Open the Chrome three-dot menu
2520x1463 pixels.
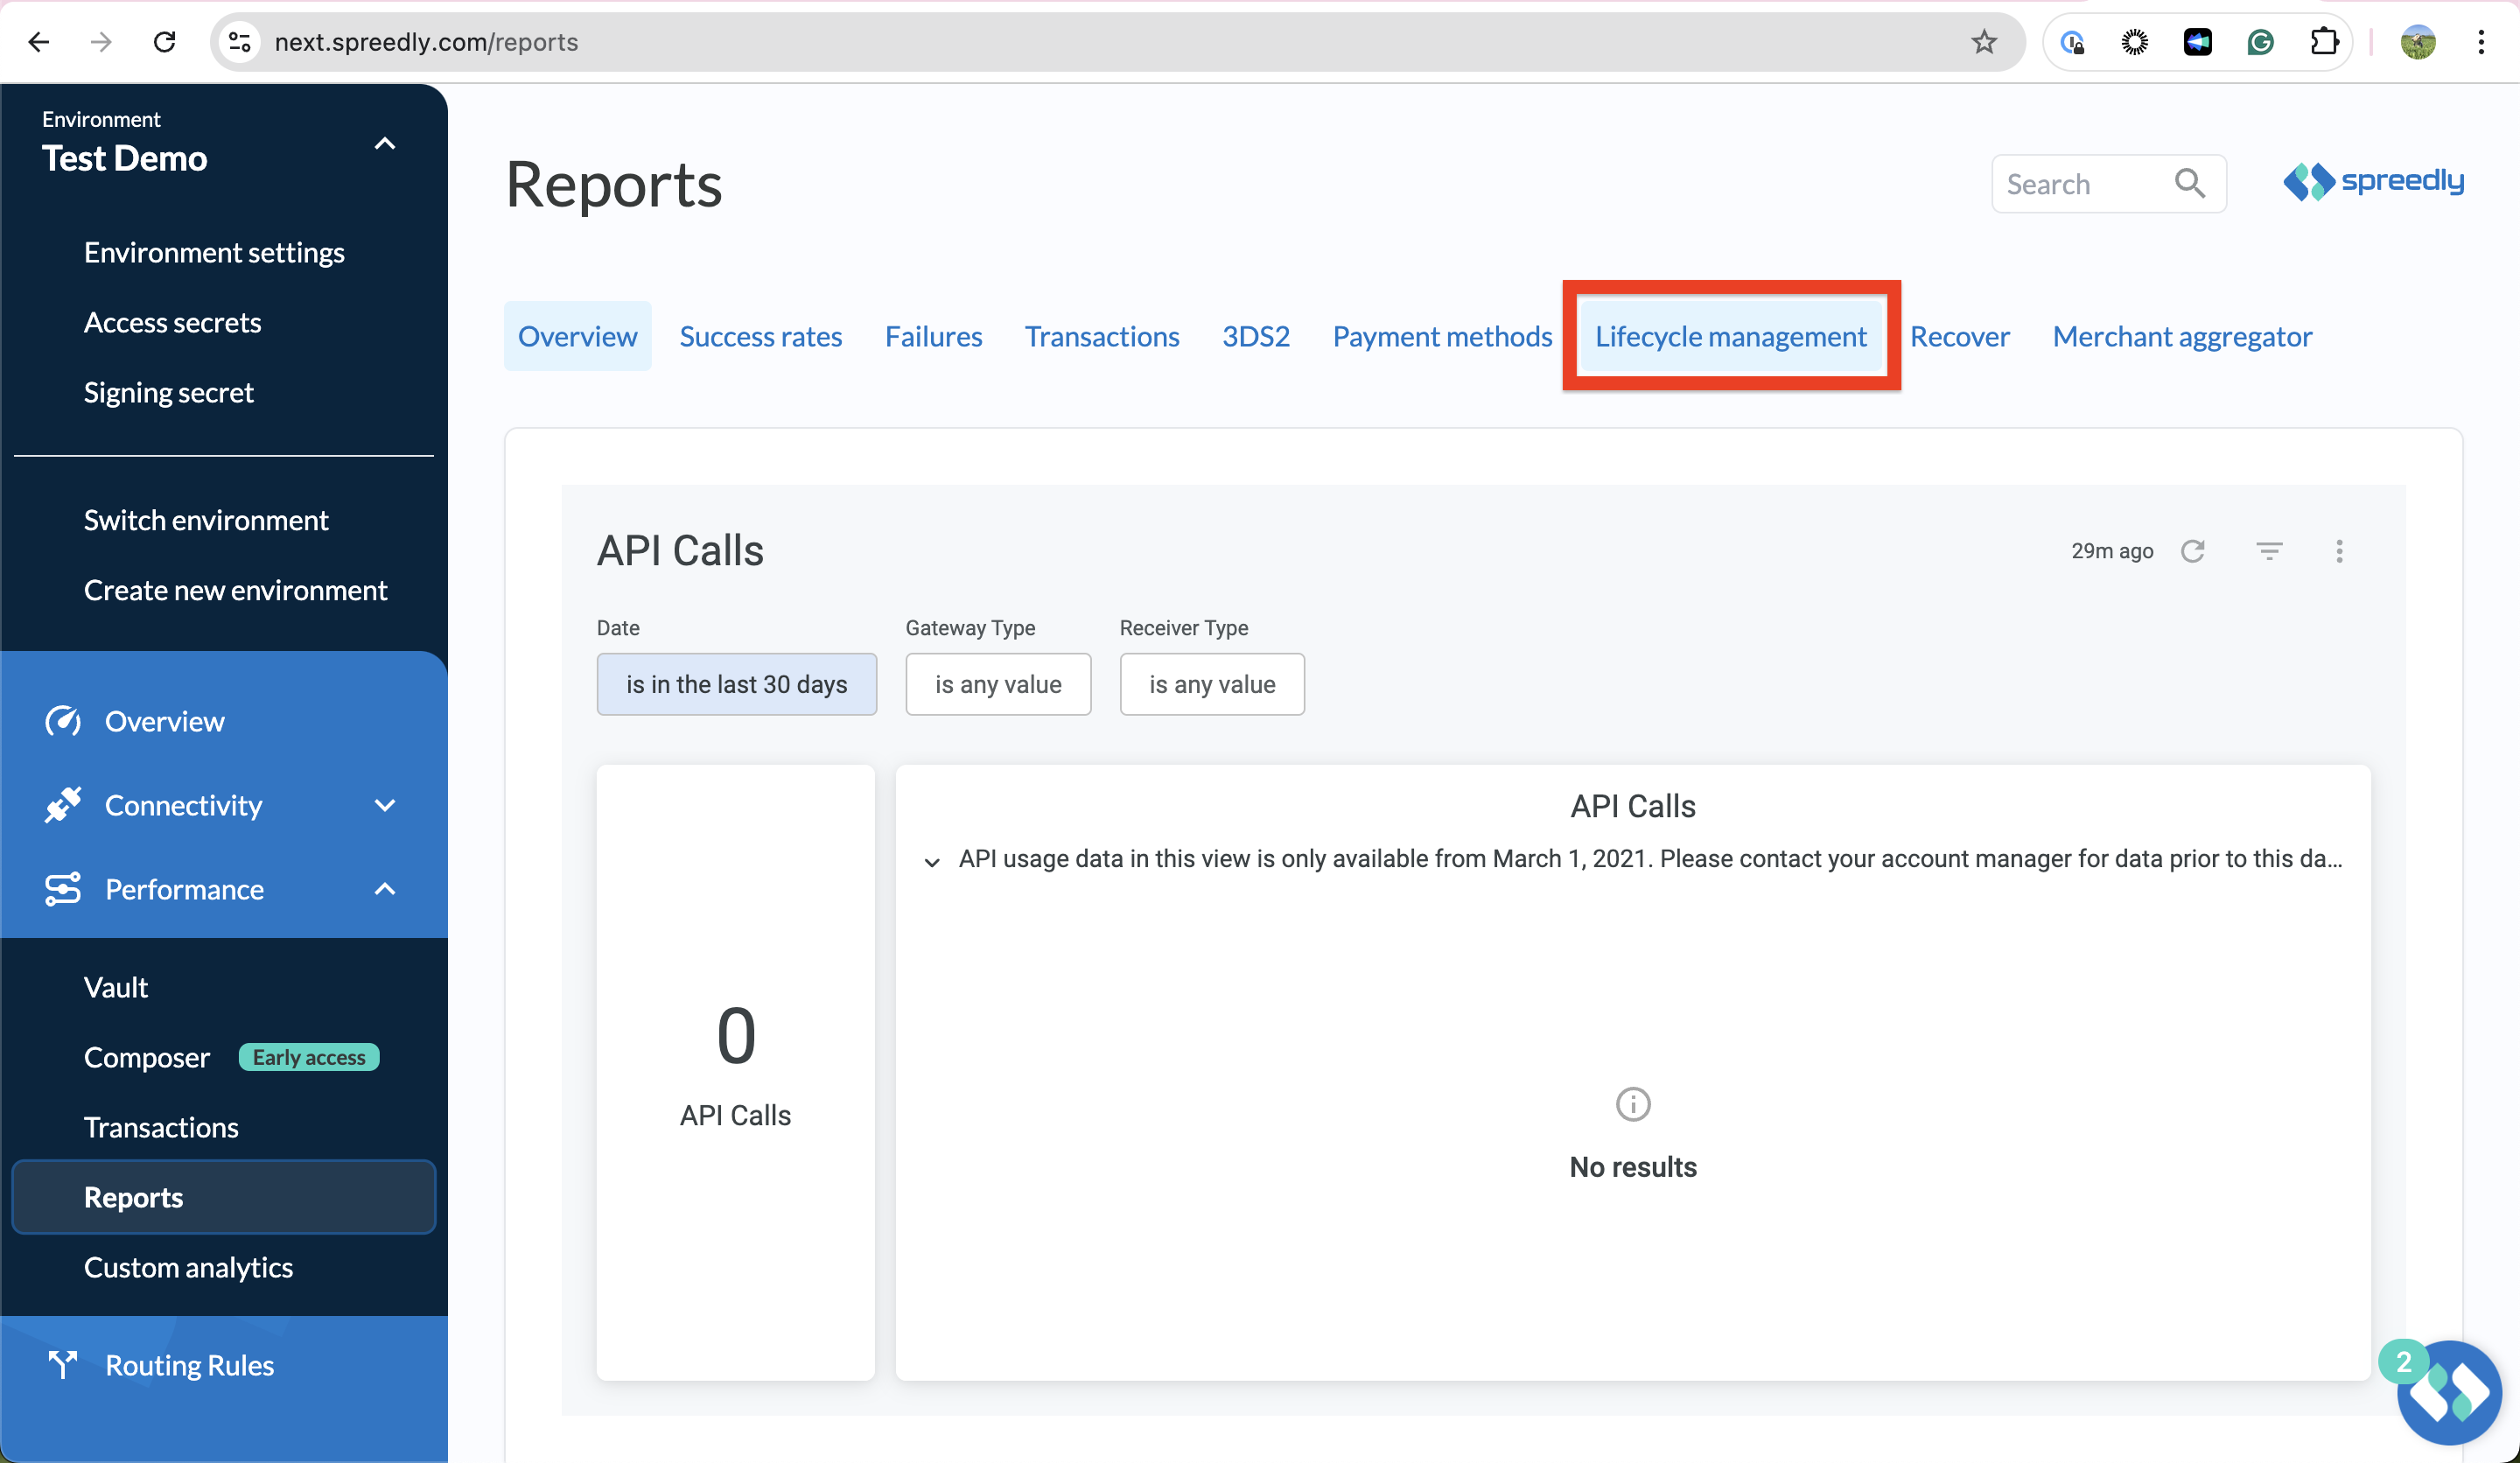pos(2481,42)
